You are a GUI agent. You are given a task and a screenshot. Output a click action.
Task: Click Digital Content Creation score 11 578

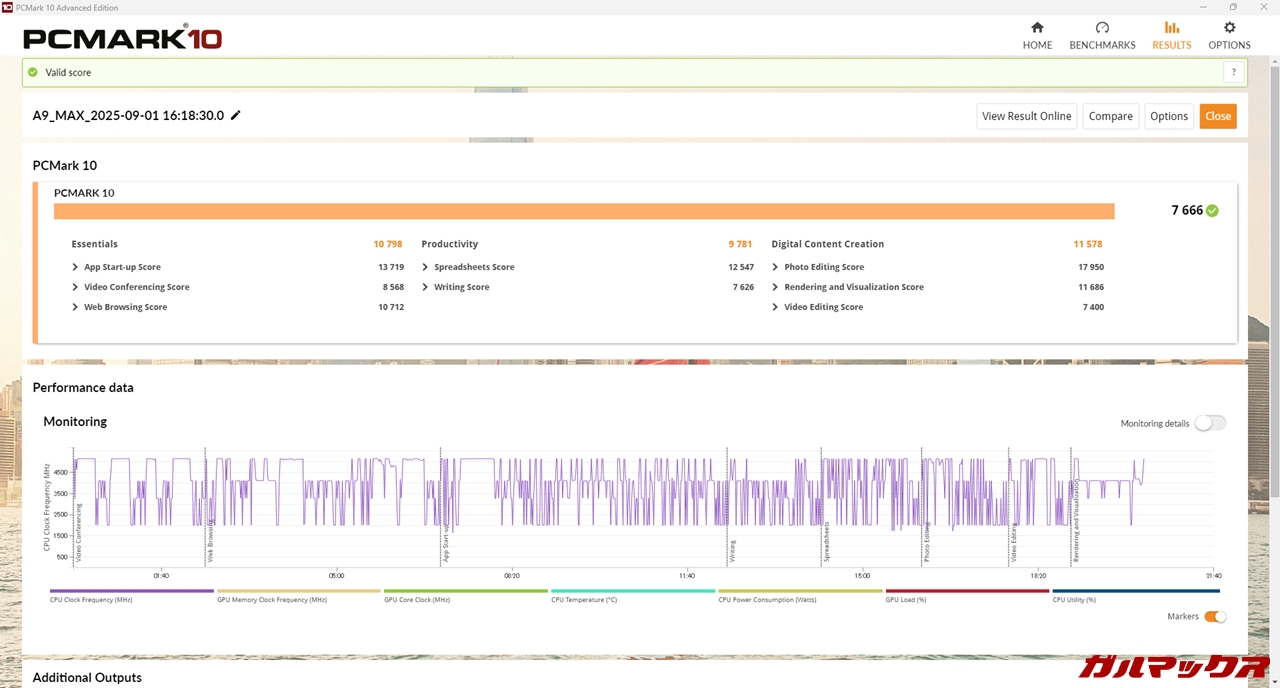[1088, 244]
